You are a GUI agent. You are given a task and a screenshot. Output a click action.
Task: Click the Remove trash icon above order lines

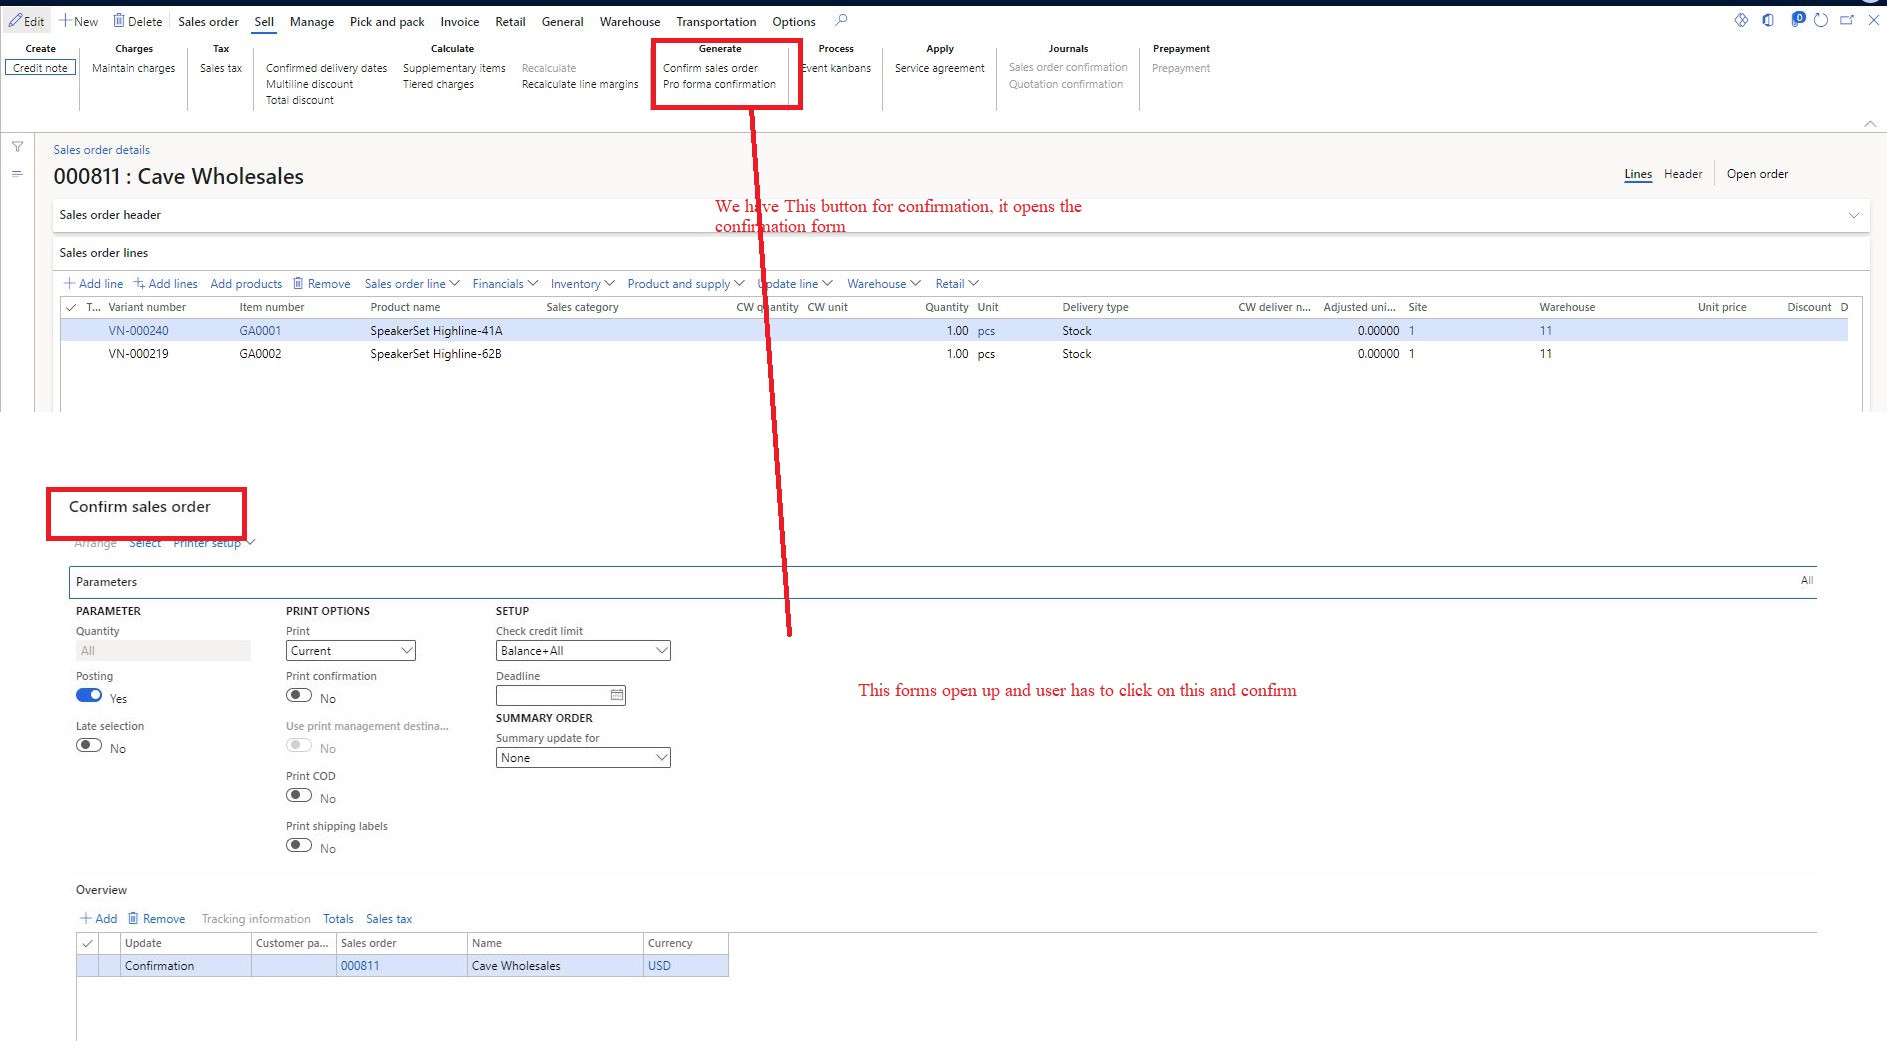coord(297,283)
